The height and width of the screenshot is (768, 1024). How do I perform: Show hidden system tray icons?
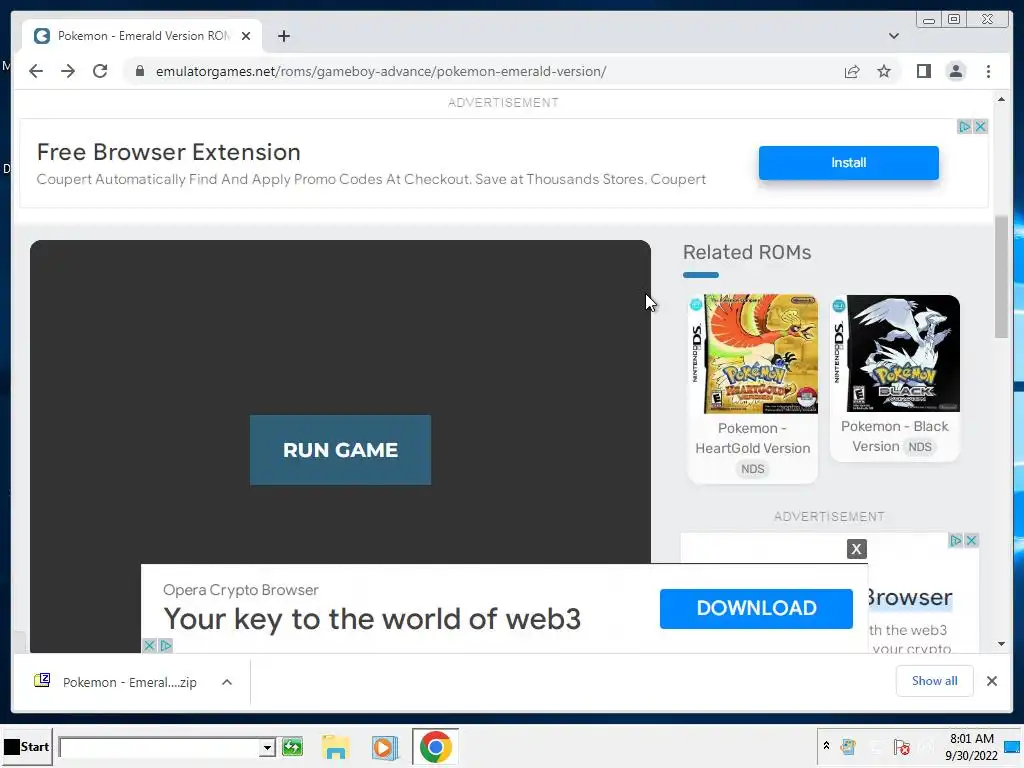coord(826,746)
